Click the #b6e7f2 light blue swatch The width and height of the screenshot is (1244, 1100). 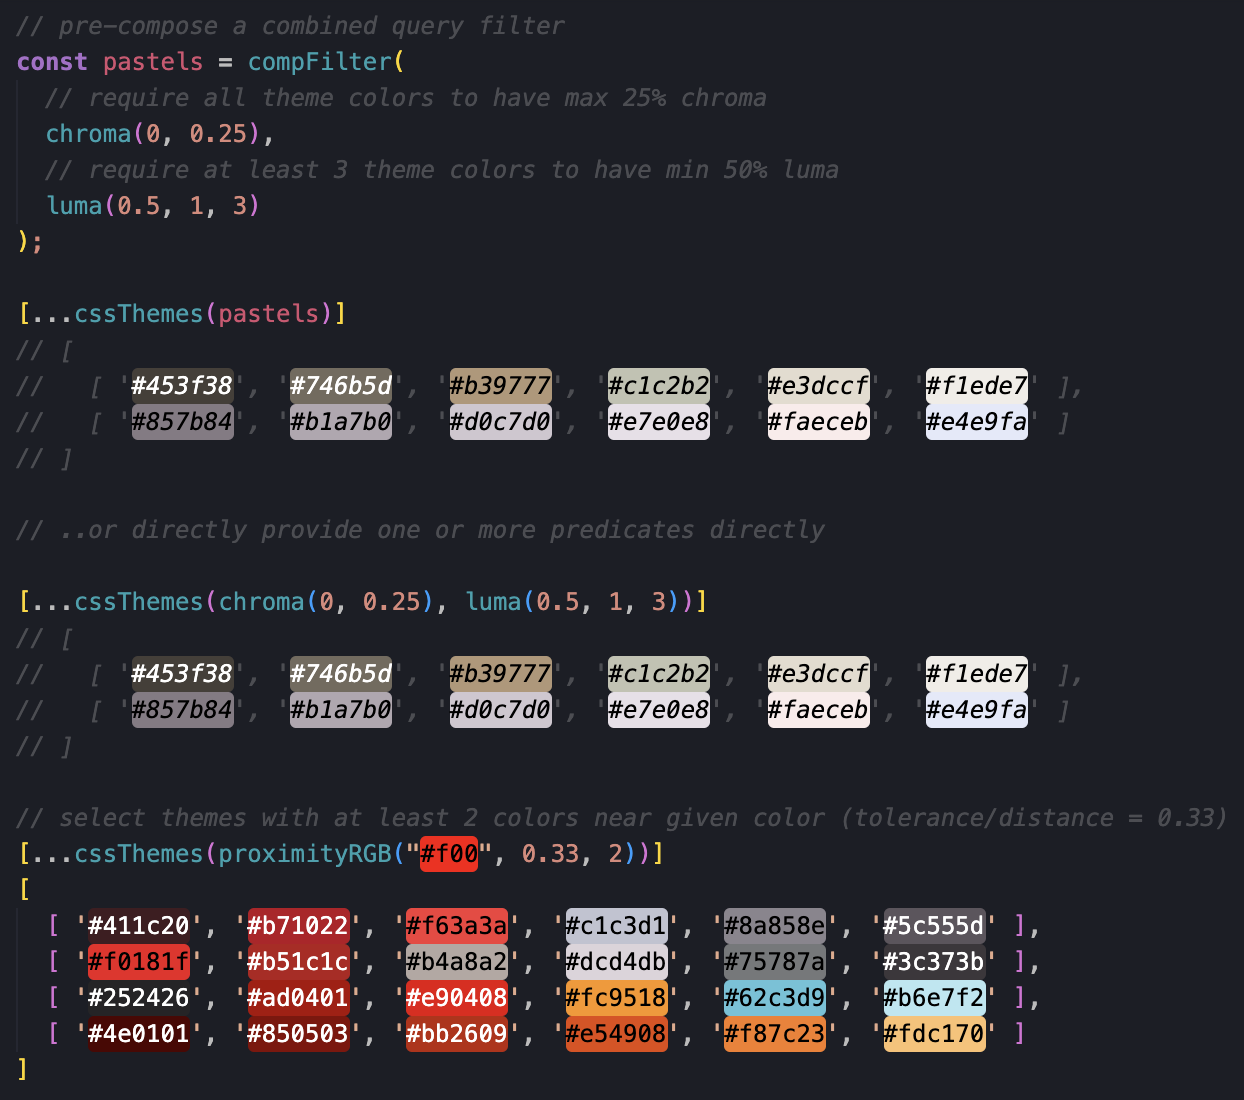coord(934,997)
